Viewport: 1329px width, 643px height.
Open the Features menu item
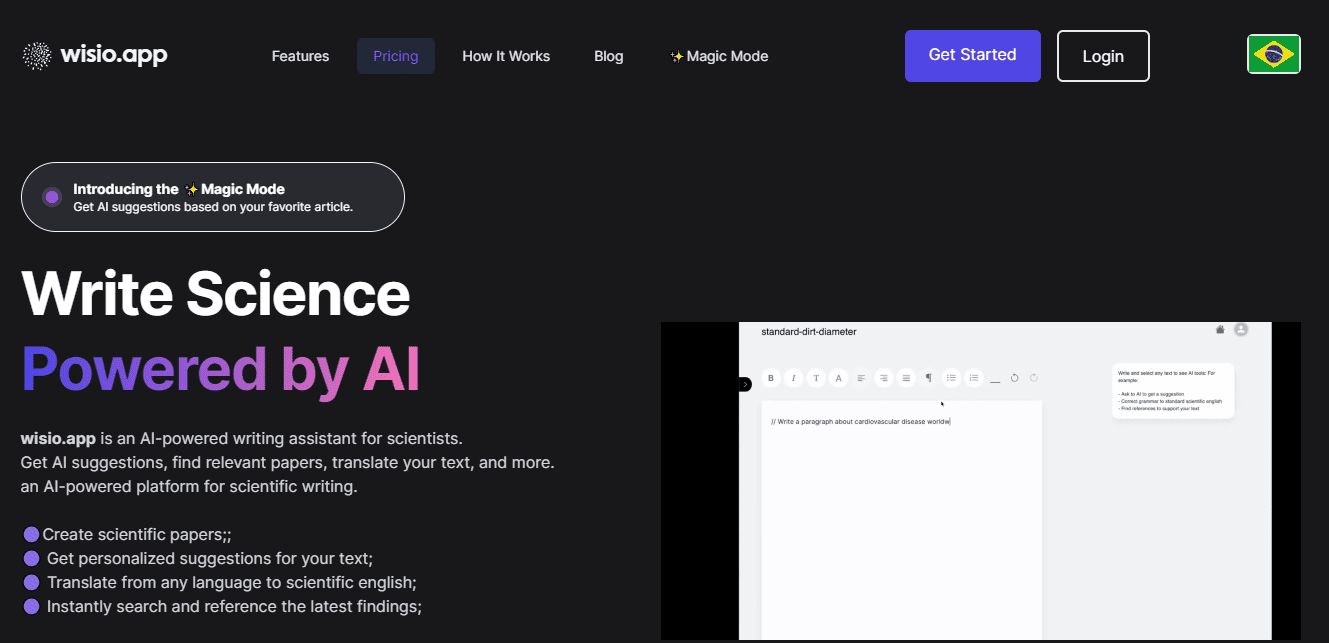300,56
